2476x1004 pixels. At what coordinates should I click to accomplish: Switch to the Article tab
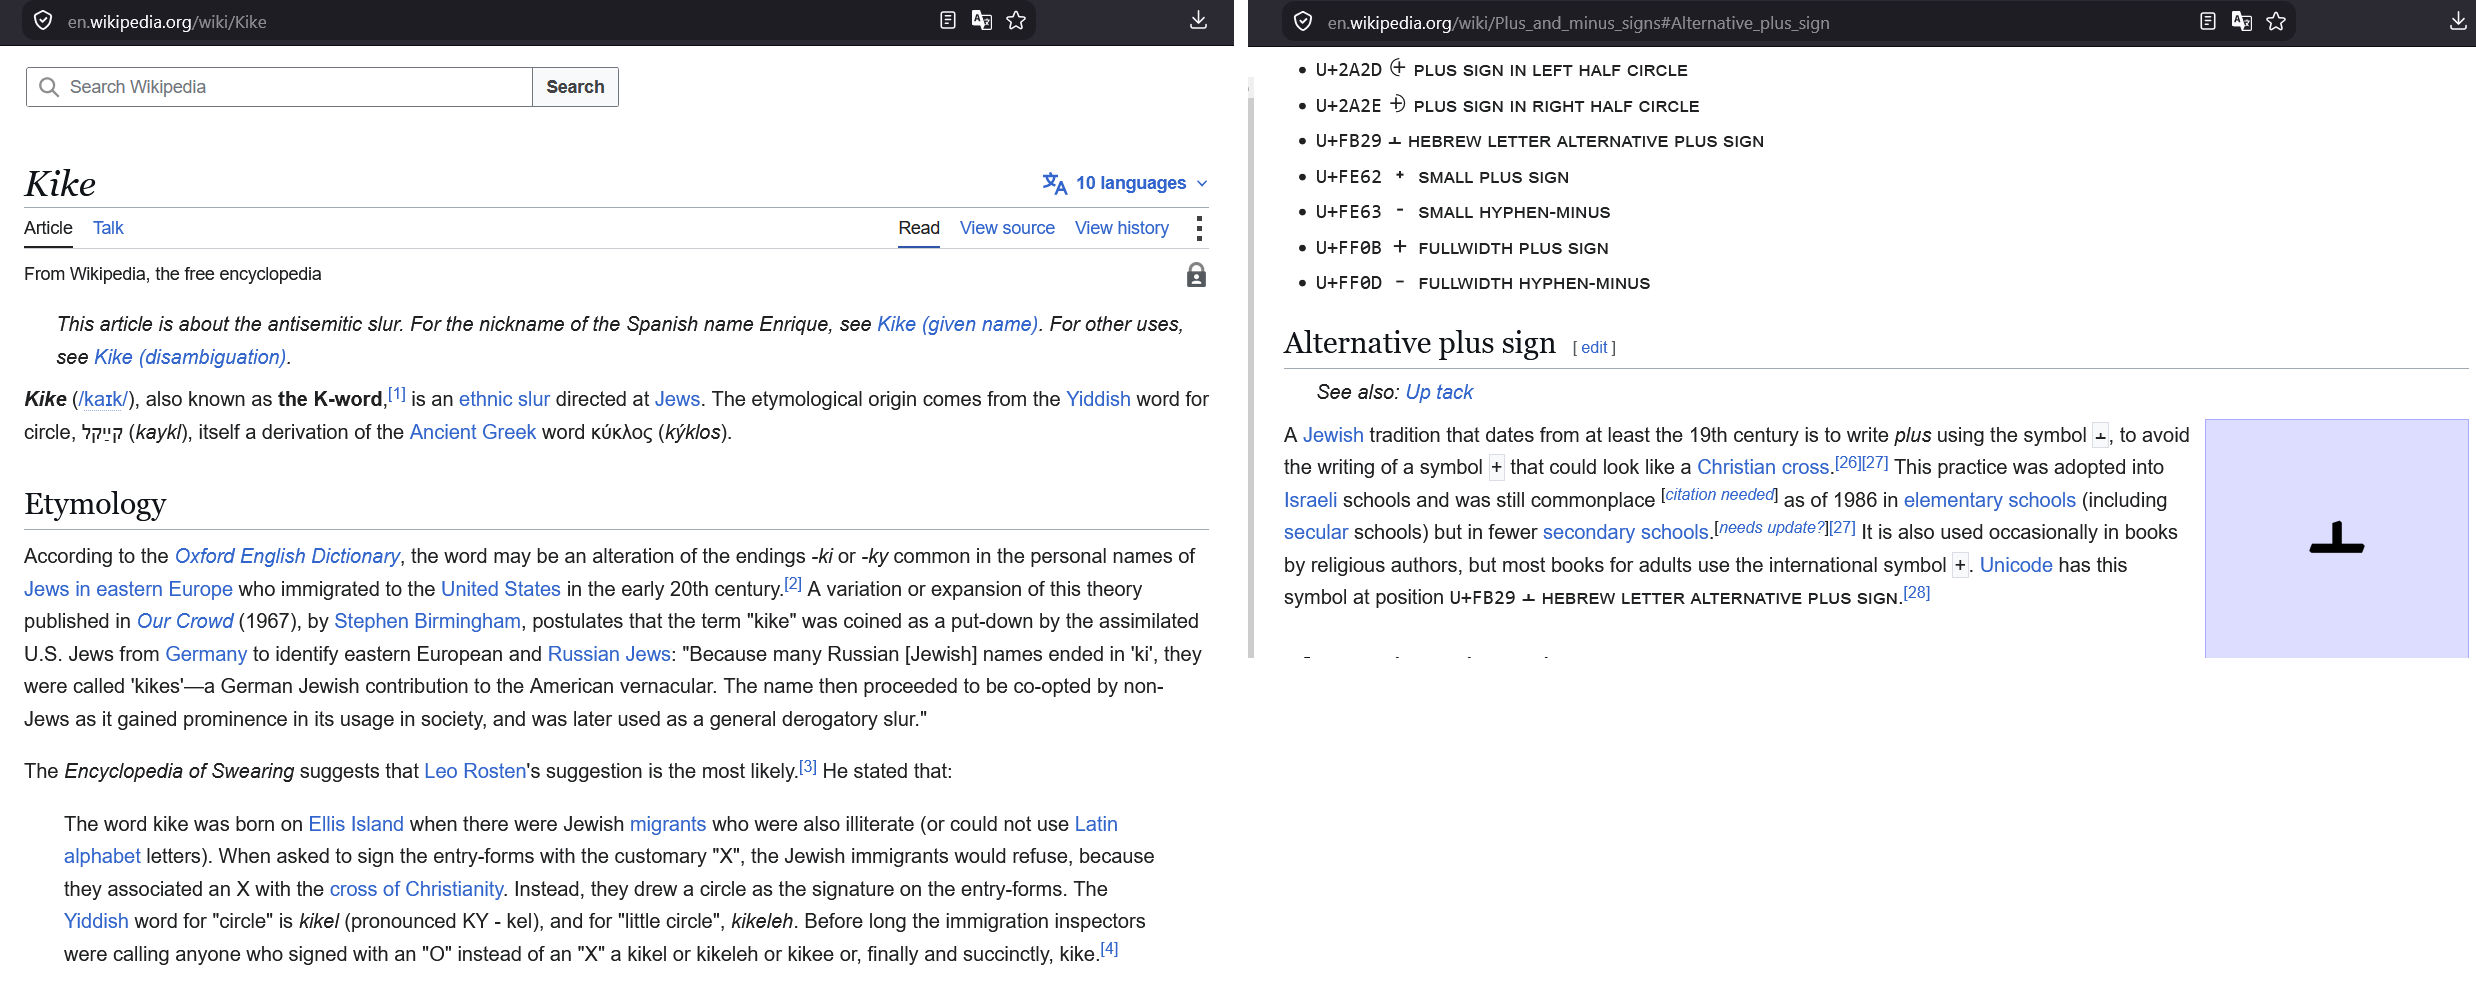click(48, 228)
